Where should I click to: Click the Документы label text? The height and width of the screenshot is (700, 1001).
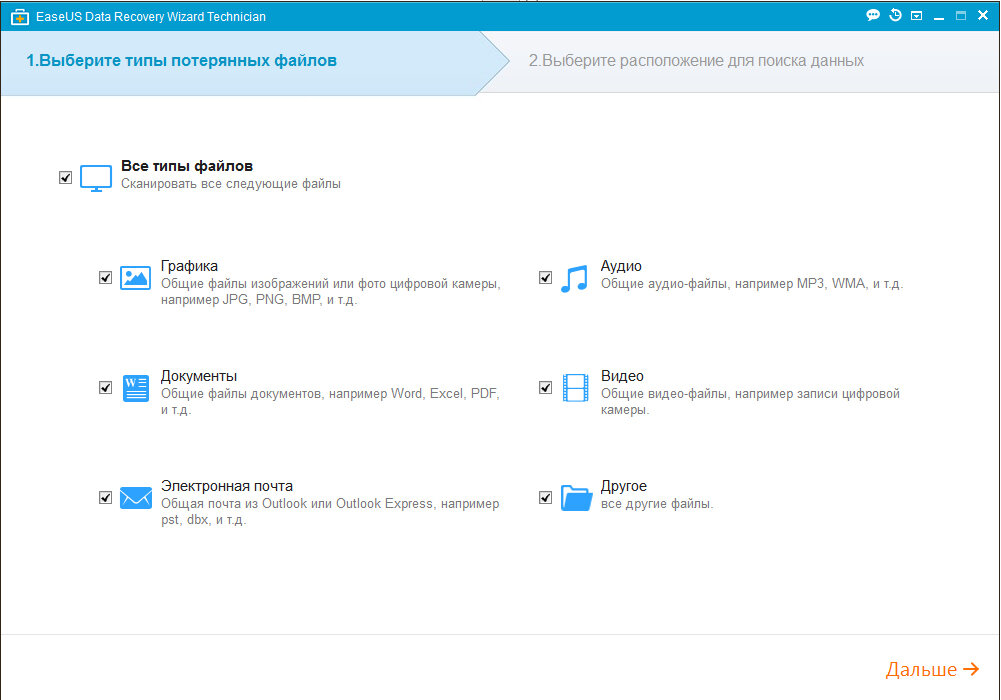pos(199,376)
